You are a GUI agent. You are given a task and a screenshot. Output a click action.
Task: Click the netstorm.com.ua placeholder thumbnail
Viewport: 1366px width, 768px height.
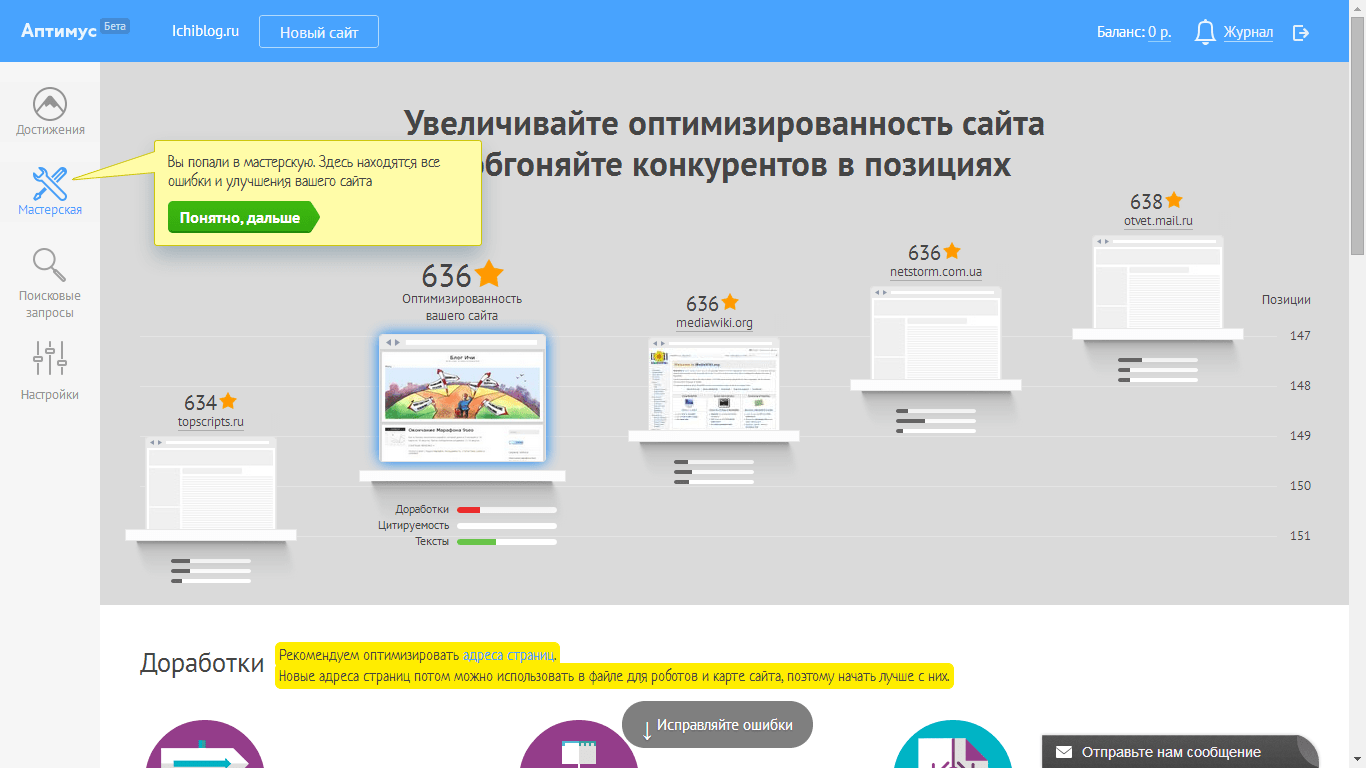click(936, 333)
